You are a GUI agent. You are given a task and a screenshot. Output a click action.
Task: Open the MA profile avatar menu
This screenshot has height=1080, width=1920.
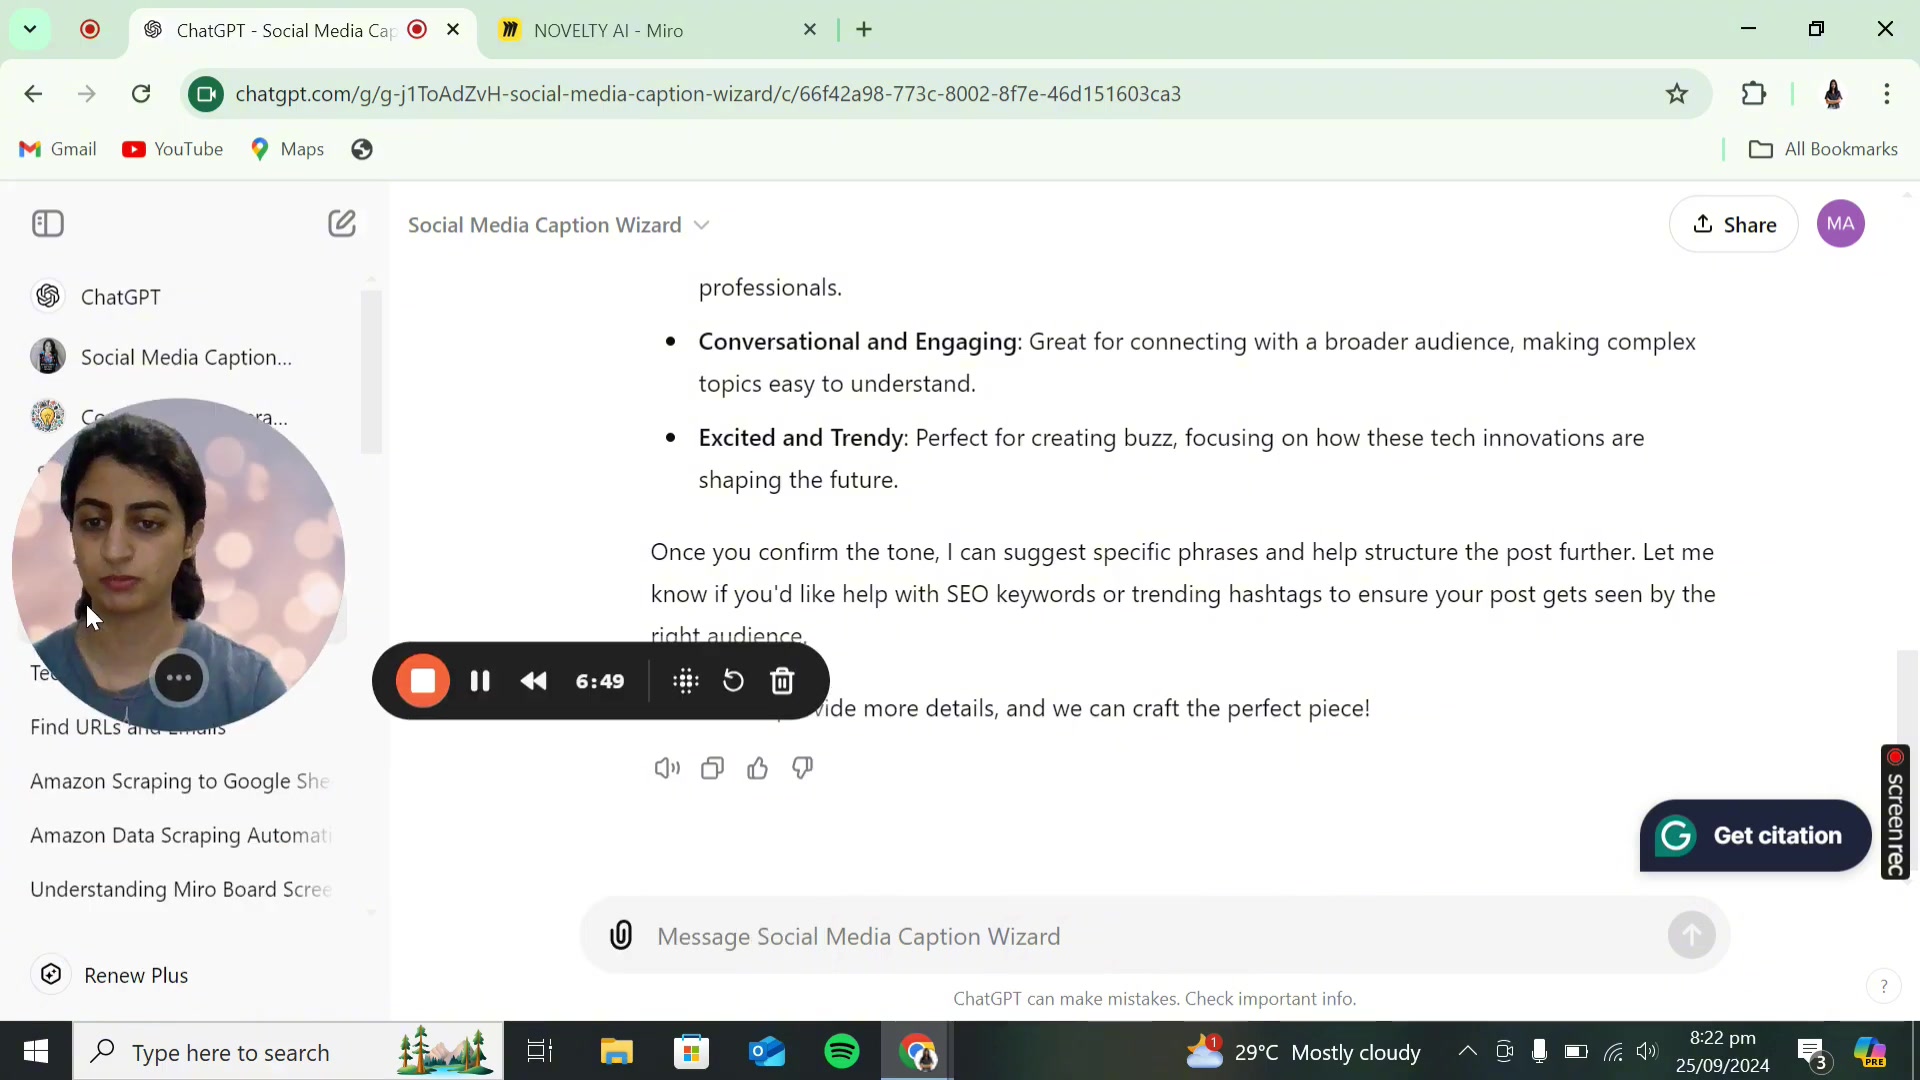coord(1841,224)
